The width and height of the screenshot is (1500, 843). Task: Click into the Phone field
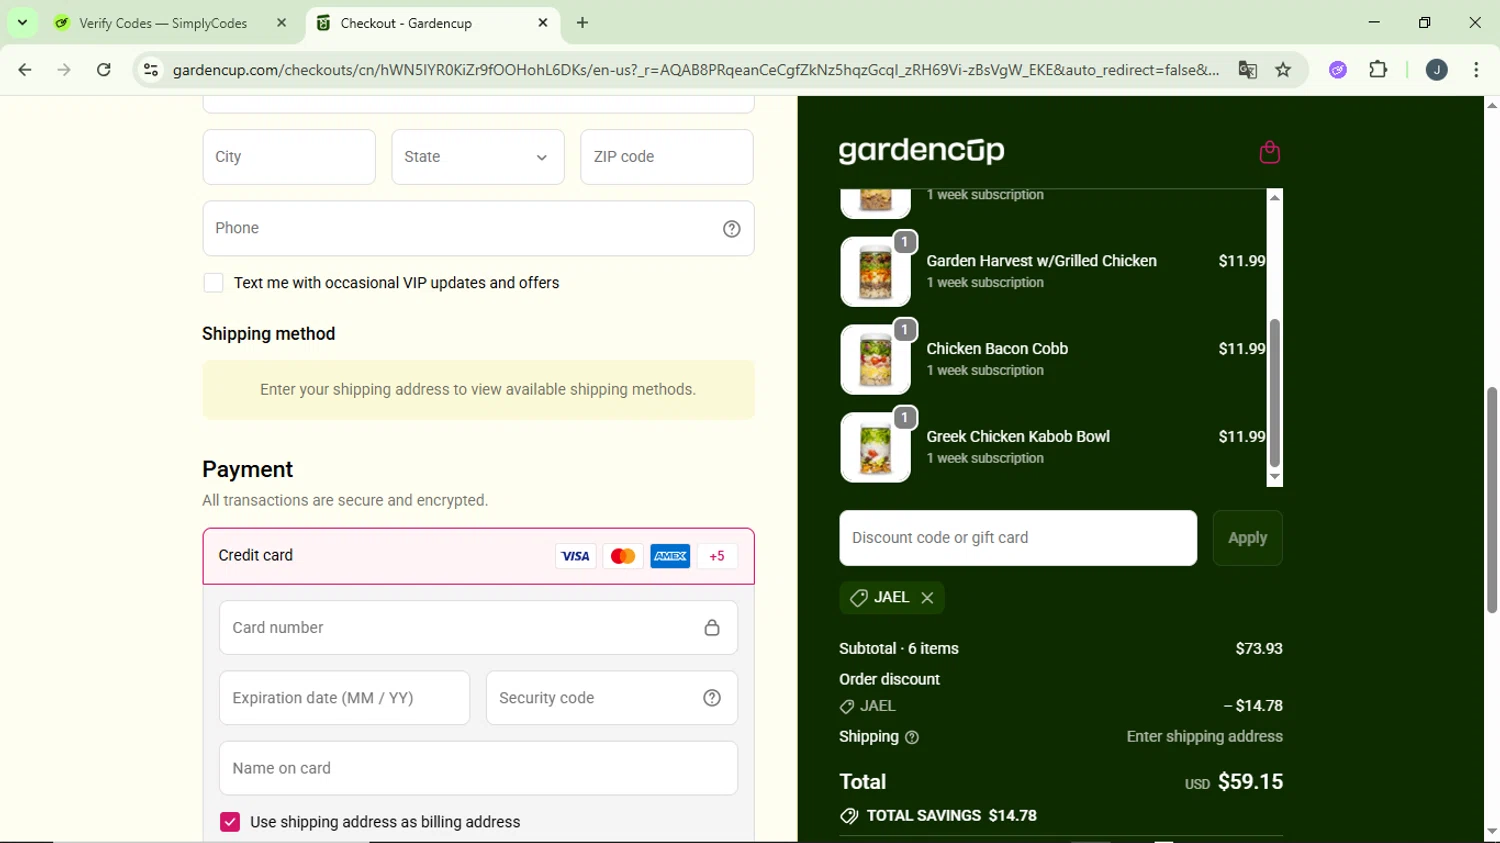[478, 228]
